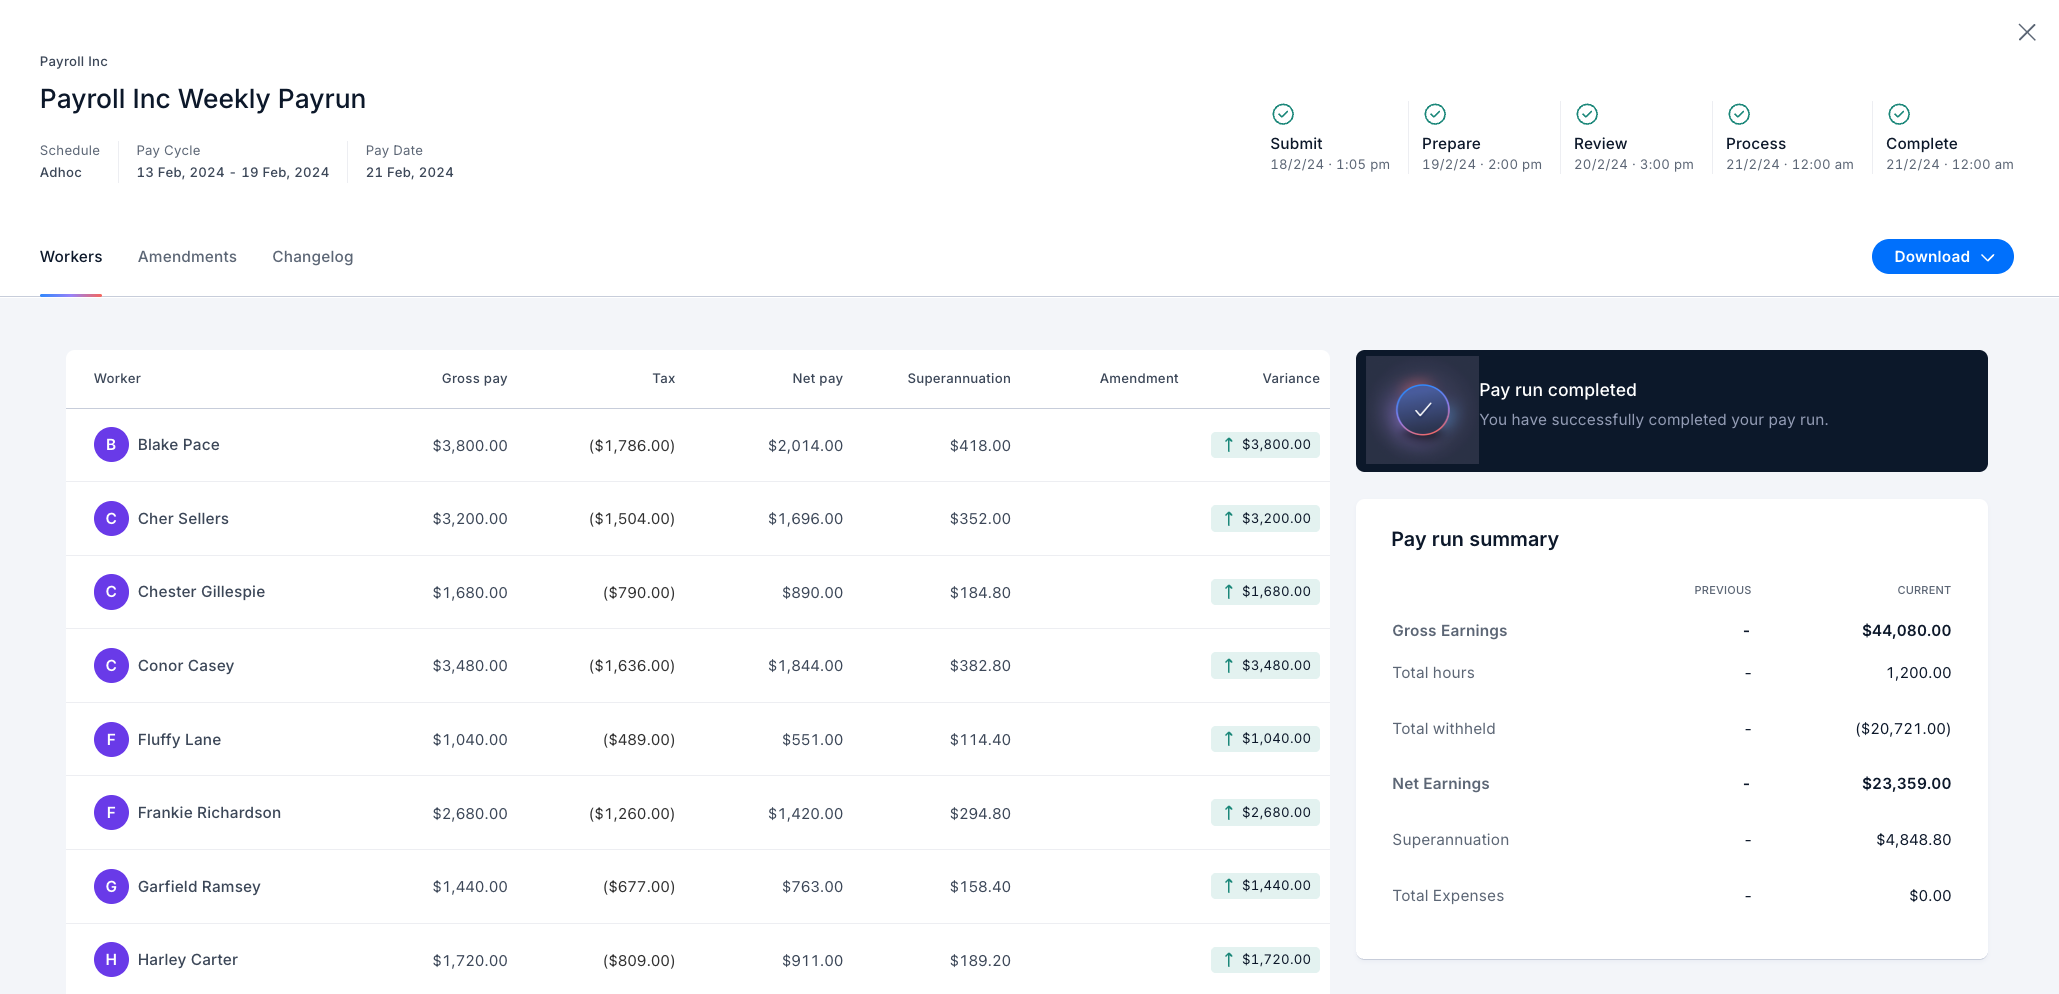Screen dimensions: 2059x994
Task: Click Harley Carter's avatar icon
Action: pos(111,960)
